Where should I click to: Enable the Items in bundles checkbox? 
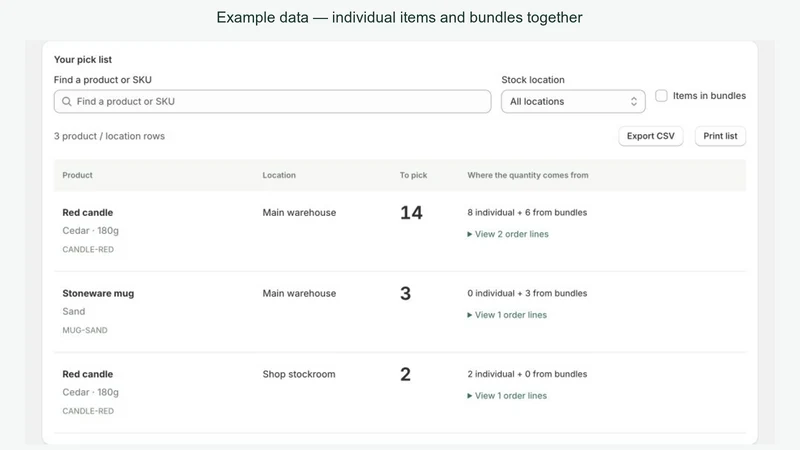[x=661, y=95]
